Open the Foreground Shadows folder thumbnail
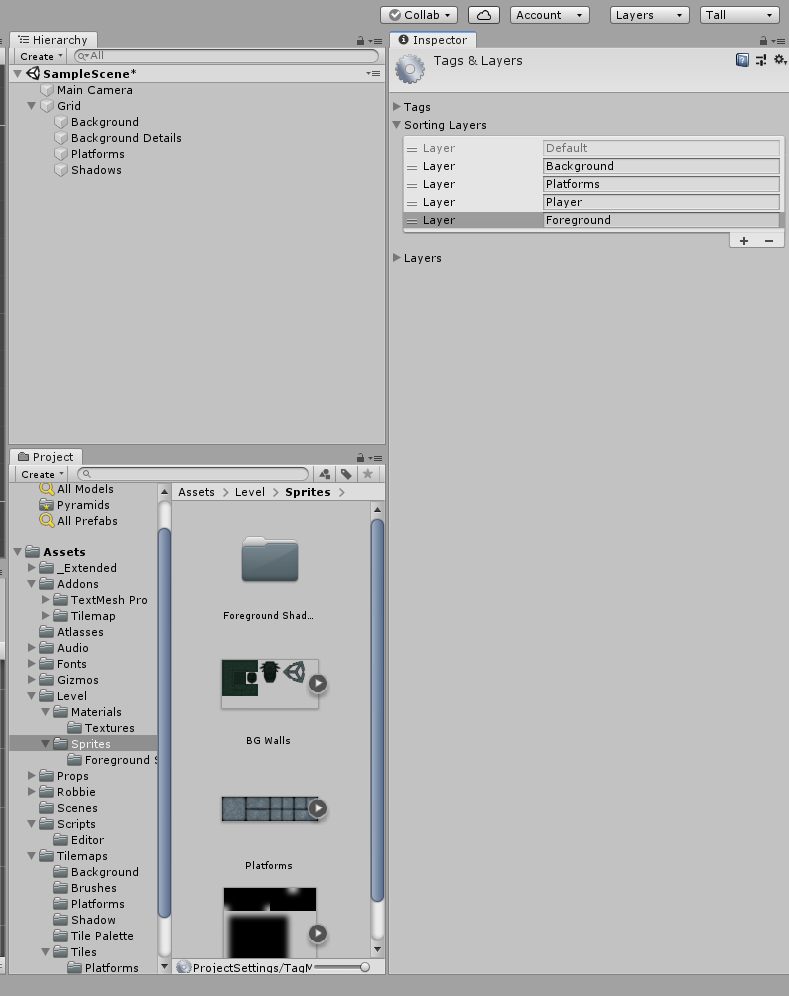Viewport: 789px width, 996px height. click(269, 559)
